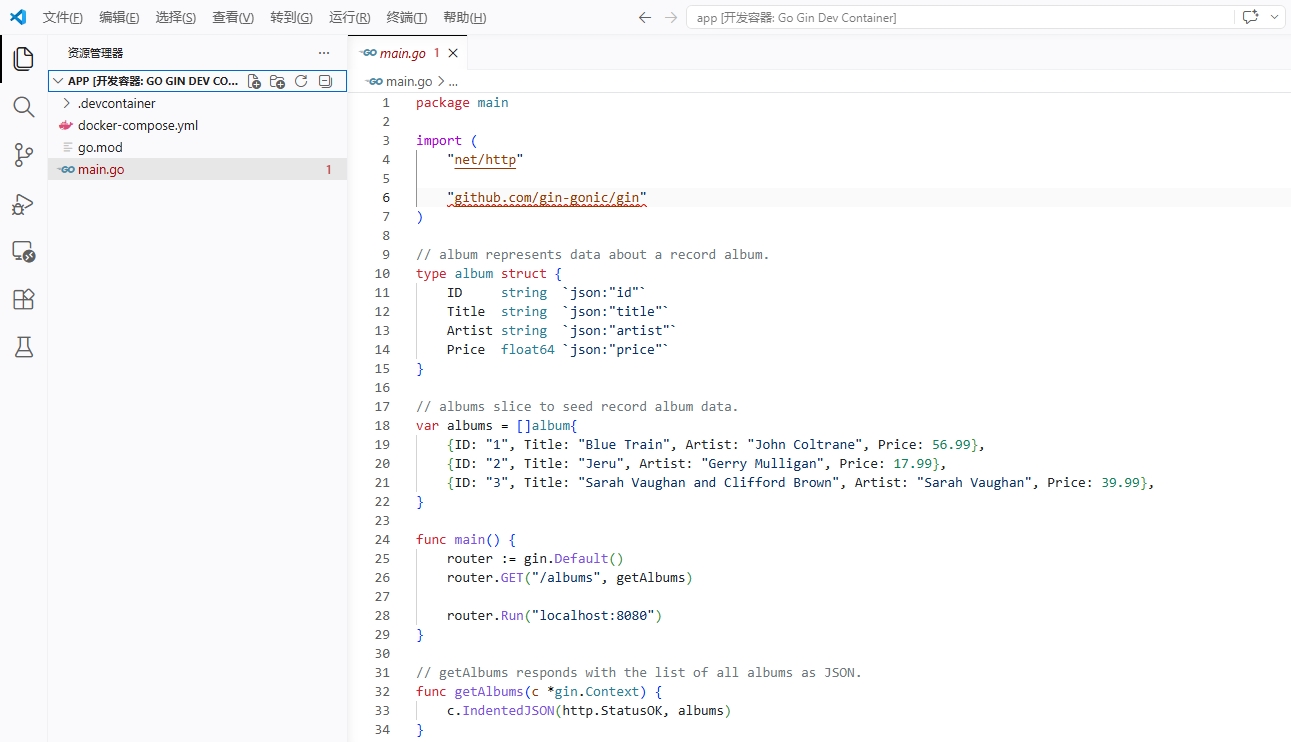Open docker-compose.yml from the file tree

138,125
